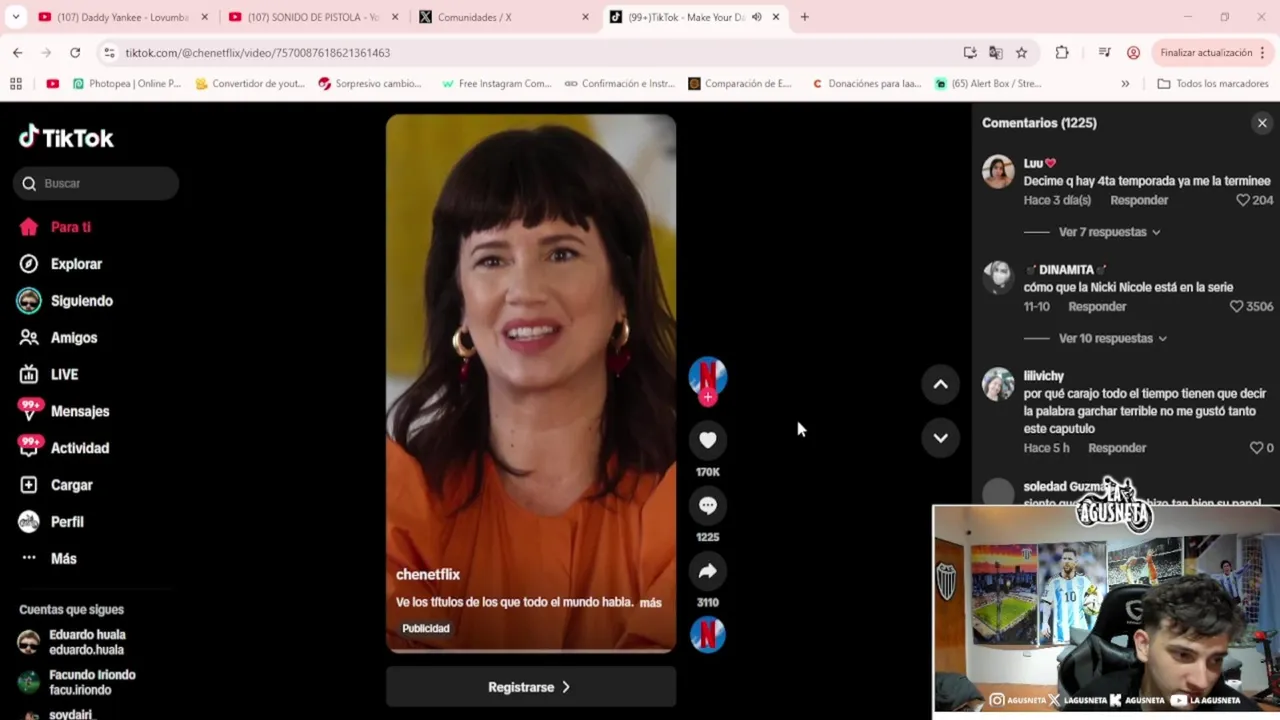Open Facundo Iriondo followed account
This screenshot has height=720, width=1280.
(x=77, y=682)
